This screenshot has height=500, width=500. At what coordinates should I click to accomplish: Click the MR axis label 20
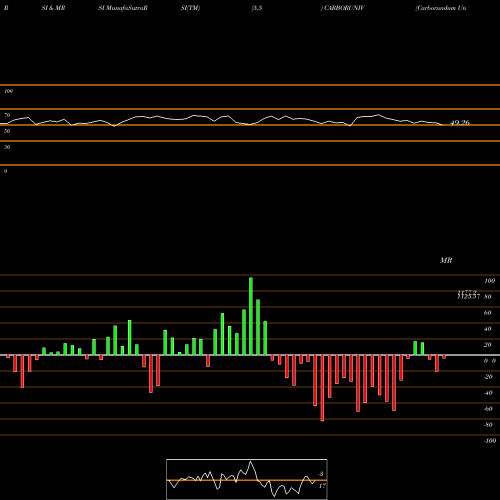pyautogui.click(x=487, y=345)
